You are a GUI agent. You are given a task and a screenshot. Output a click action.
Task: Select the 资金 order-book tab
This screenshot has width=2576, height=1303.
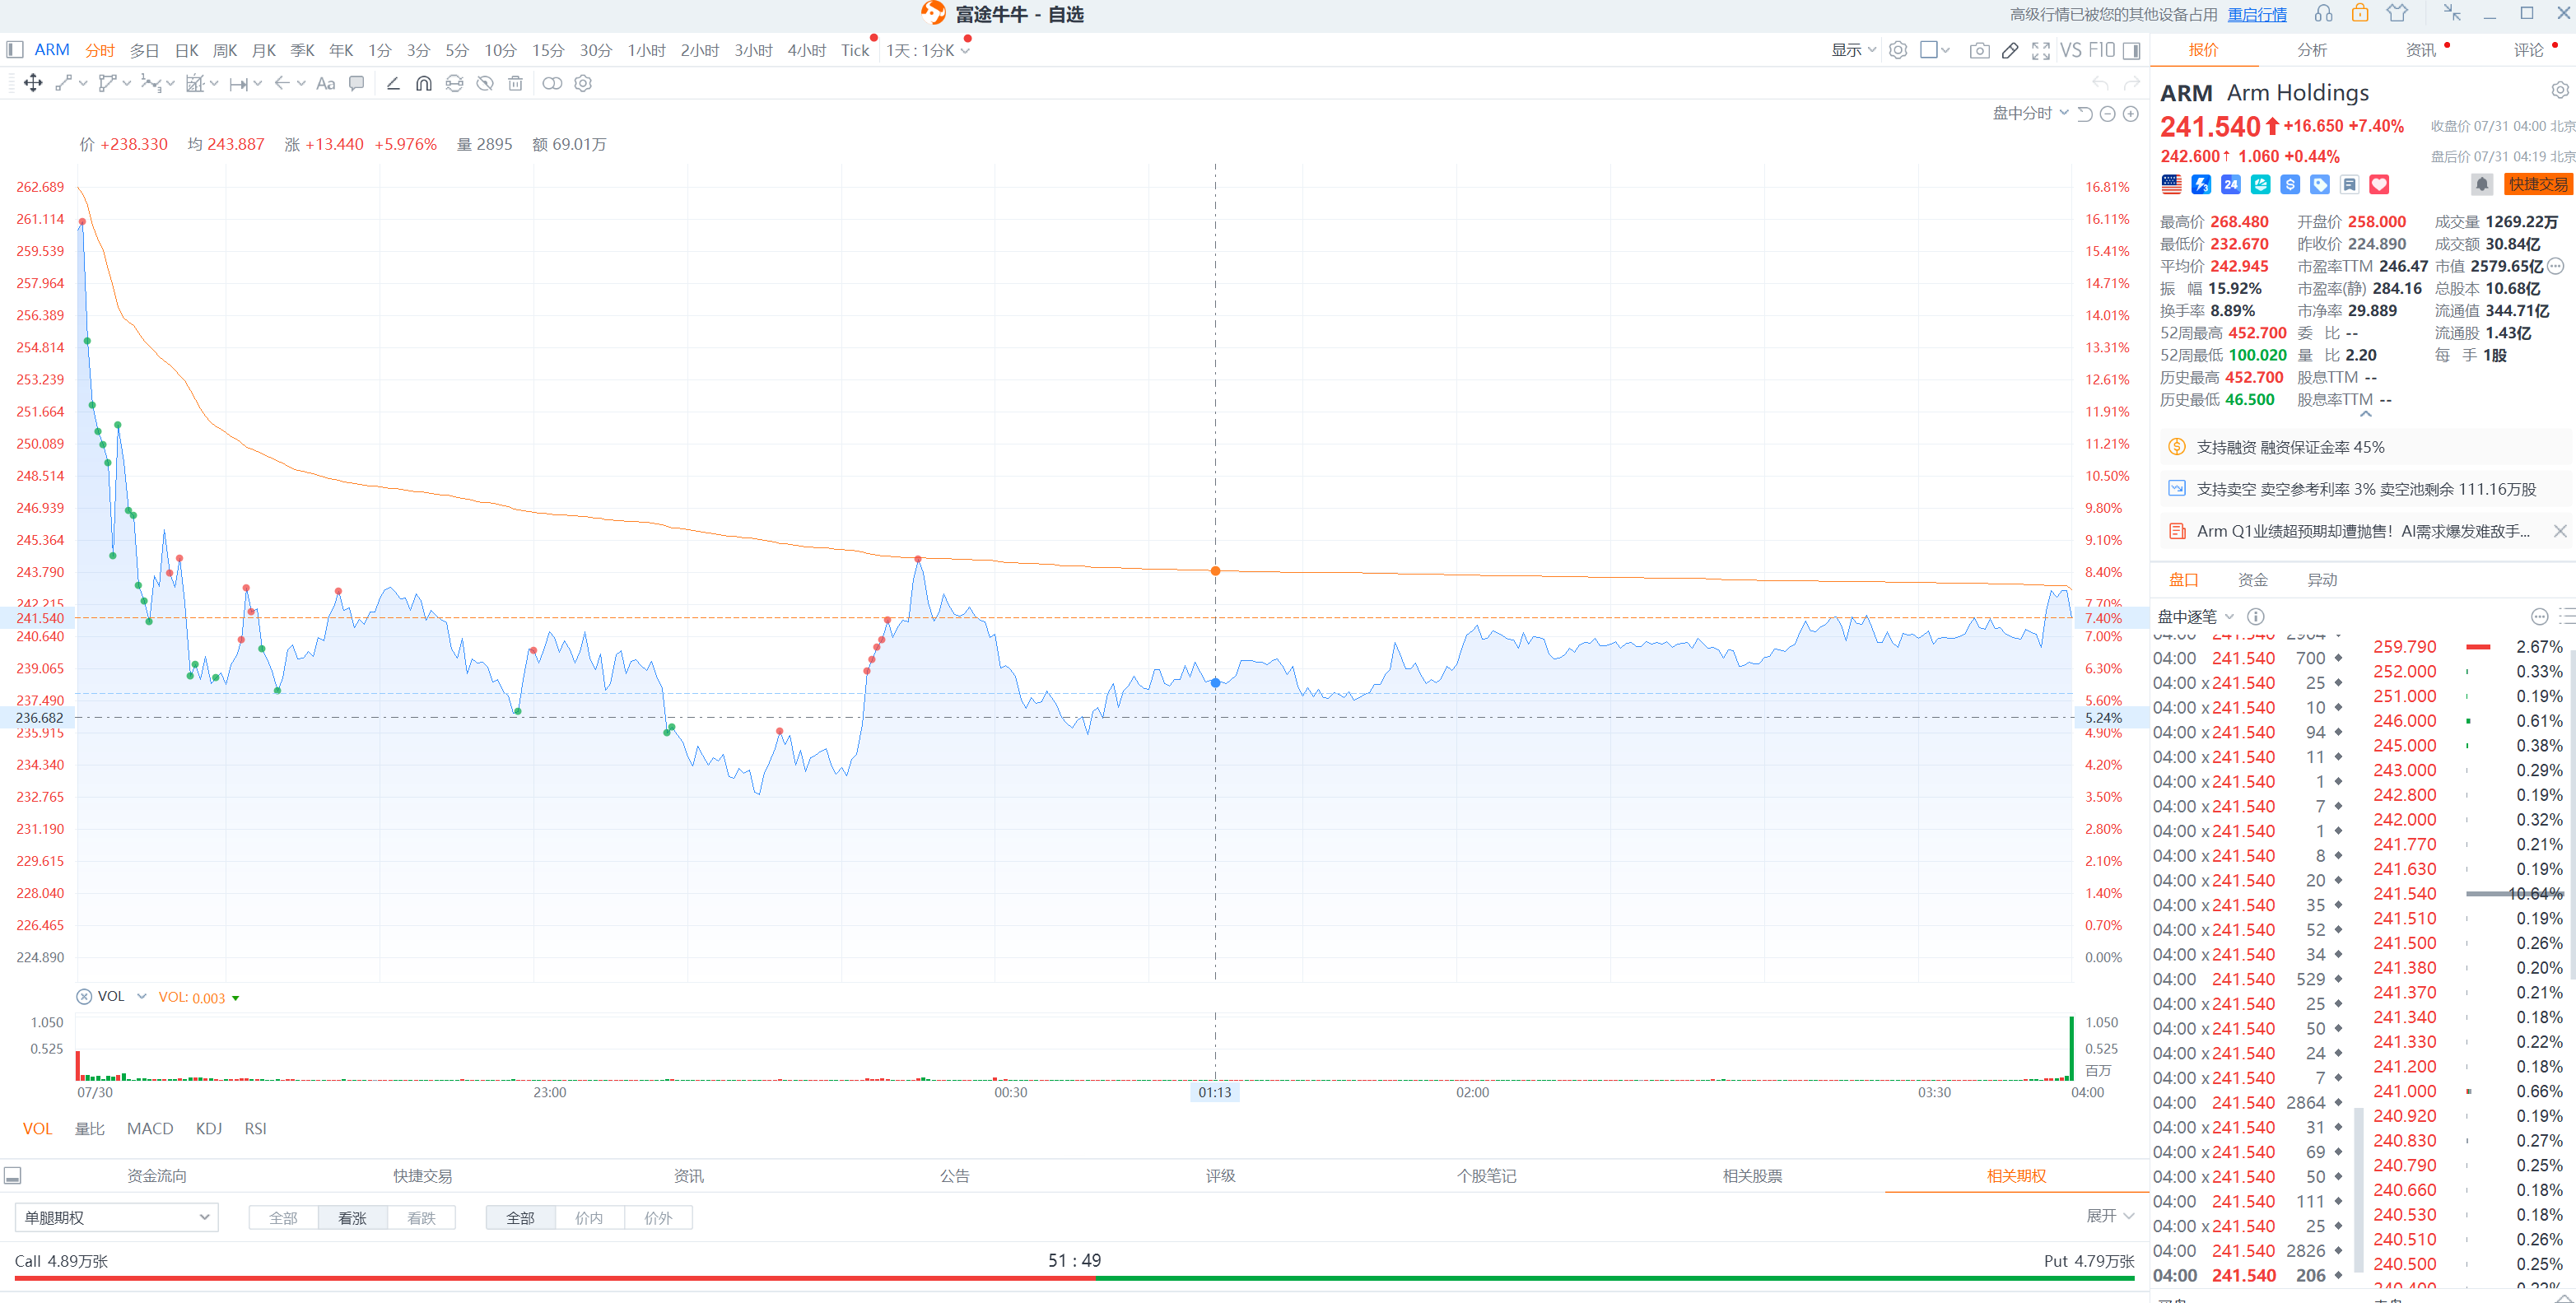(x=2253, y=580)
